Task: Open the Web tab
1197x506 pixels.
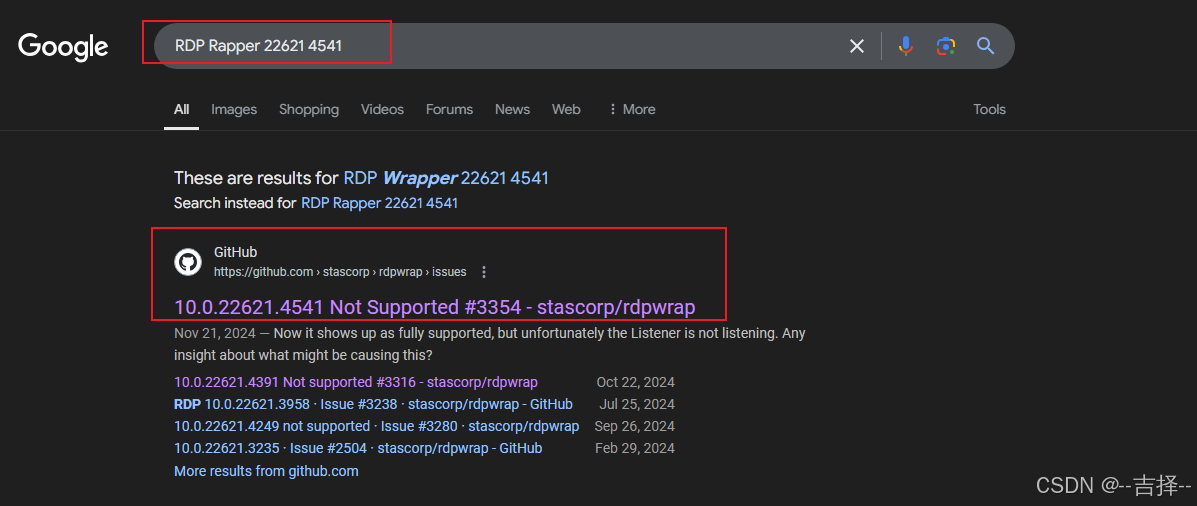Action: coord(566,109)
